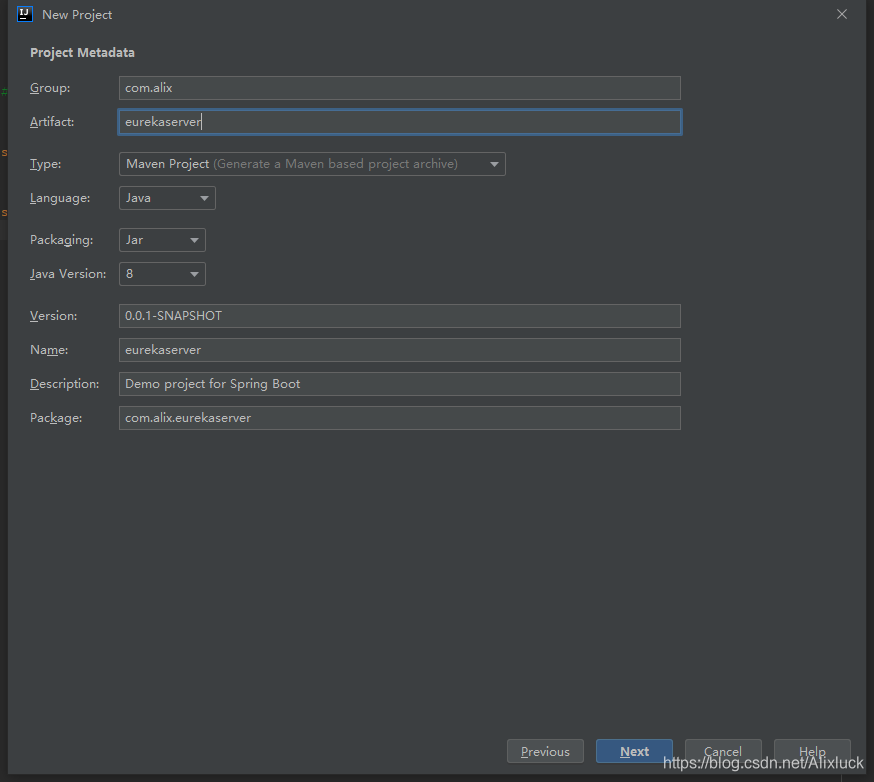Cancel the new project wizard

pos(723,751)
